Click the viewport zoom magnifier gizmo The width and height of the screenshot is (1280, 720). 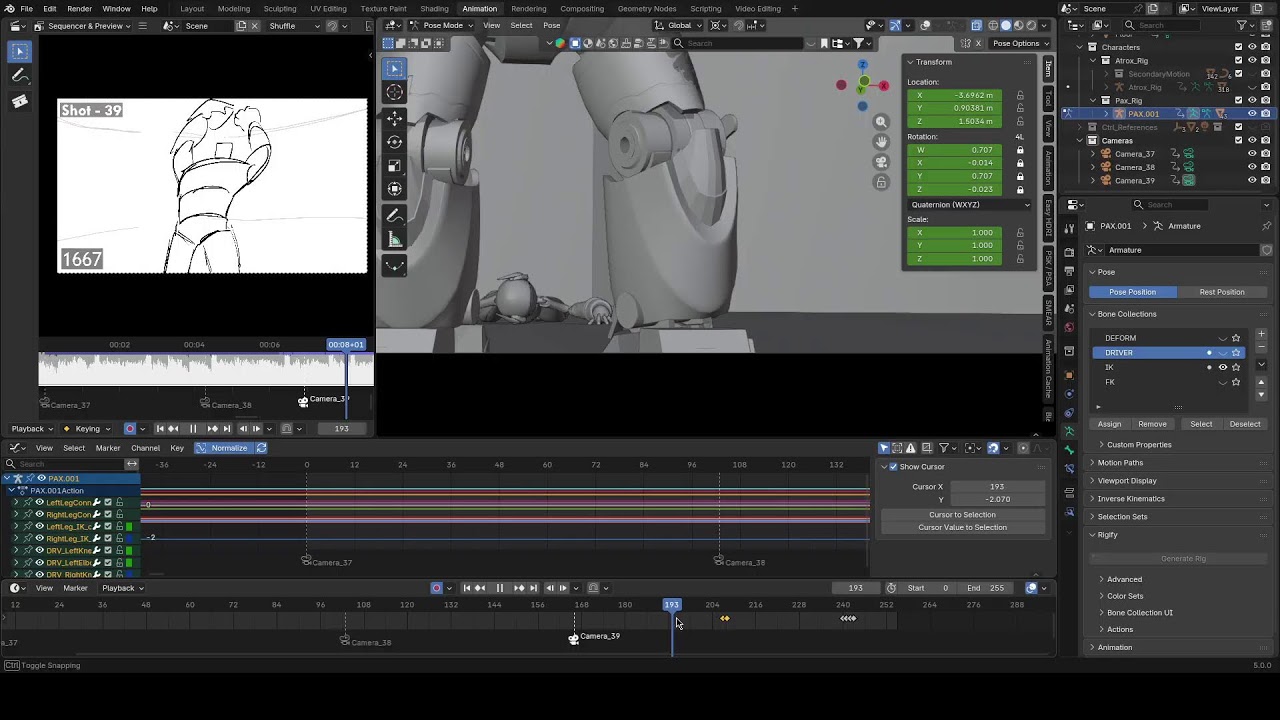click(x=881, y=122)
